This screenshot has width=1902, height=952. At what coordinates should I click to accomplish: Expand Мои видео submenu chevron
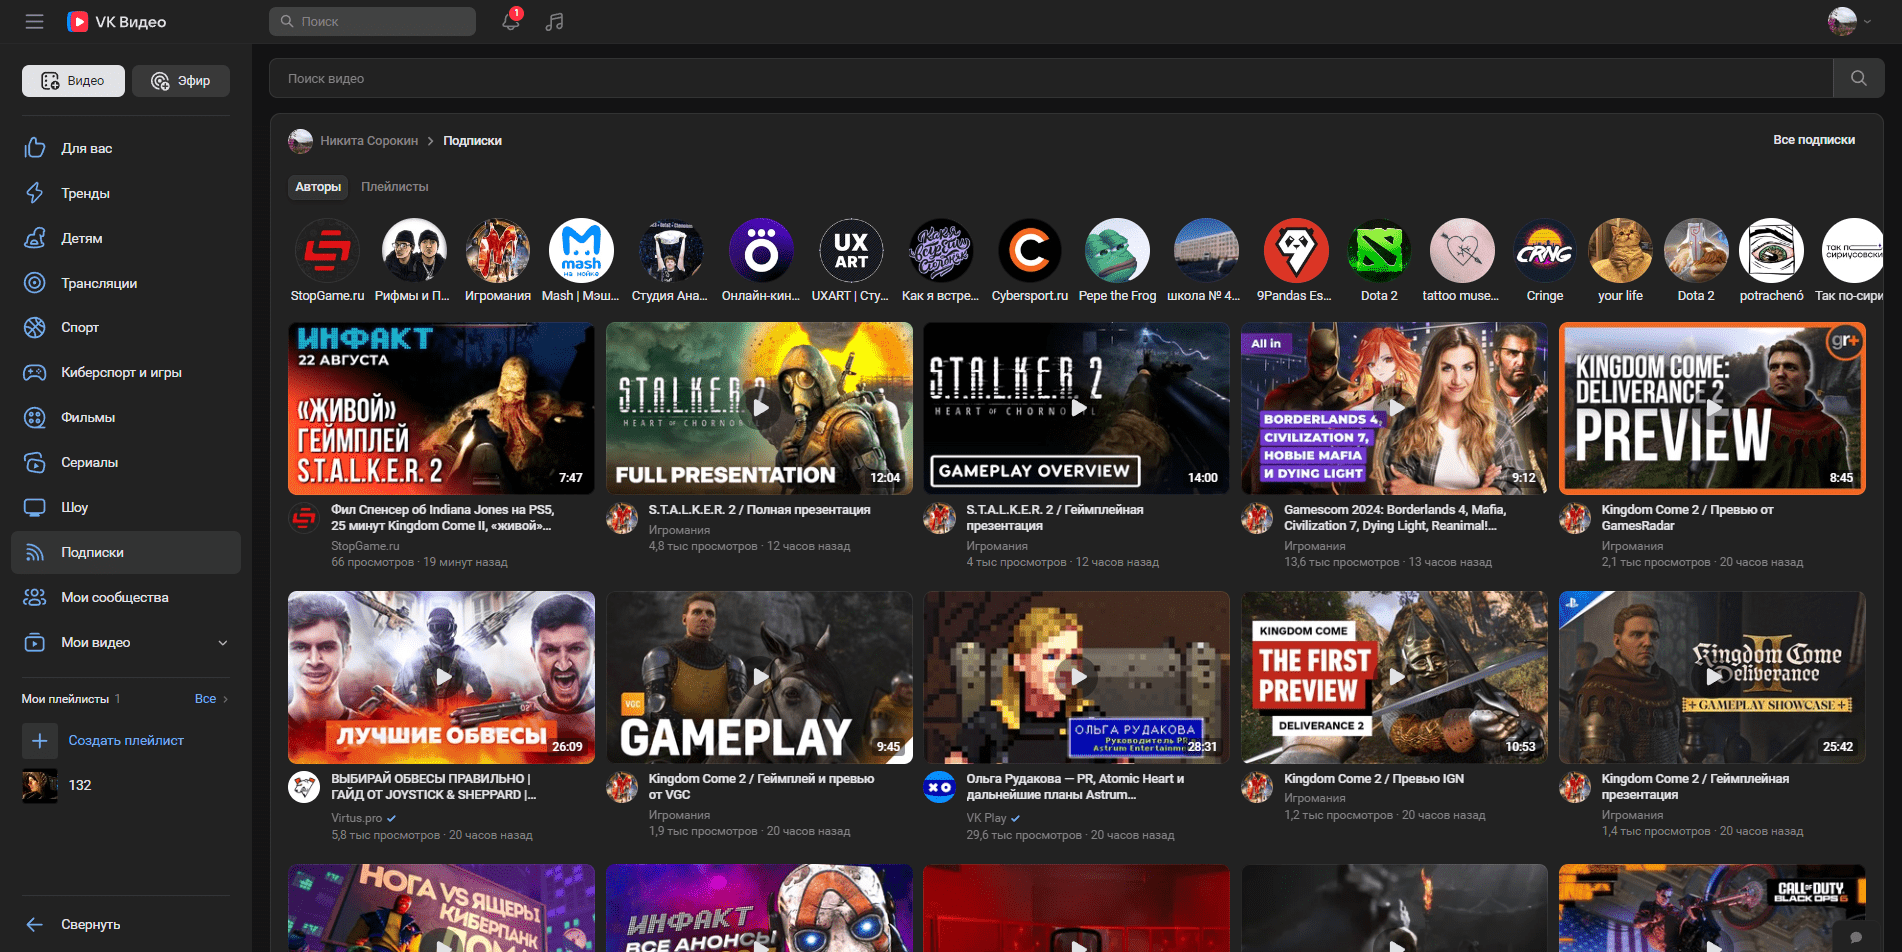(x=223, y=643)
